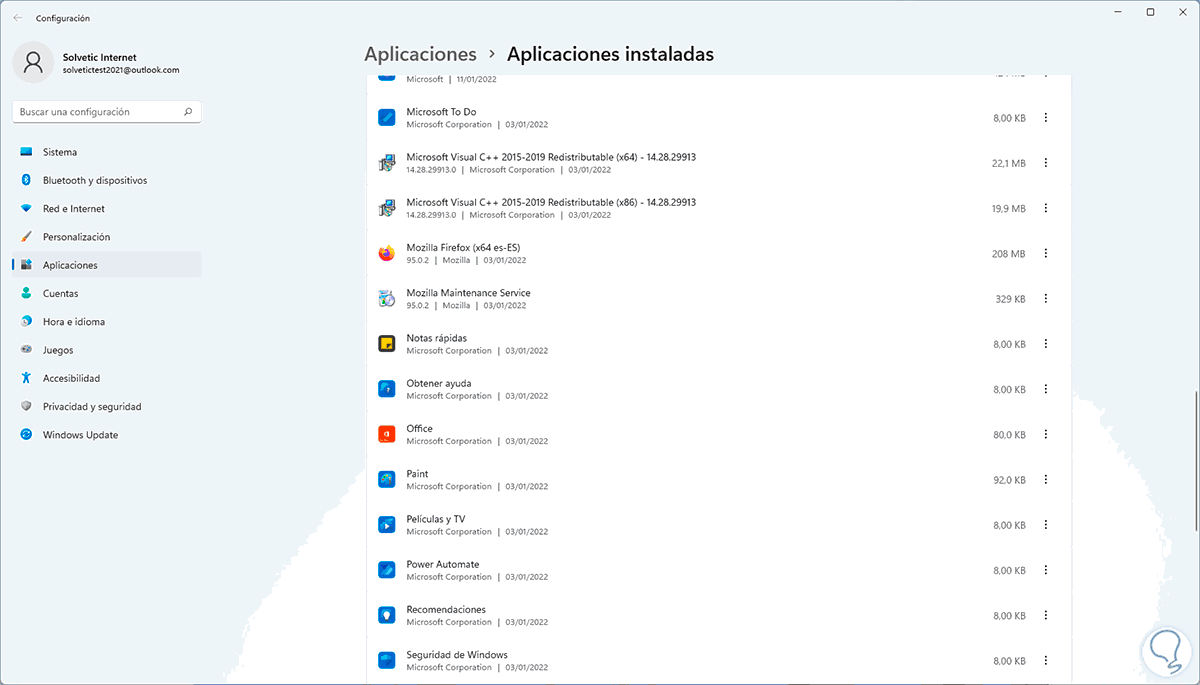The image size is (1200, 685).
Task: Click the Power Automate app icon
Action: [x=387, y=570]
